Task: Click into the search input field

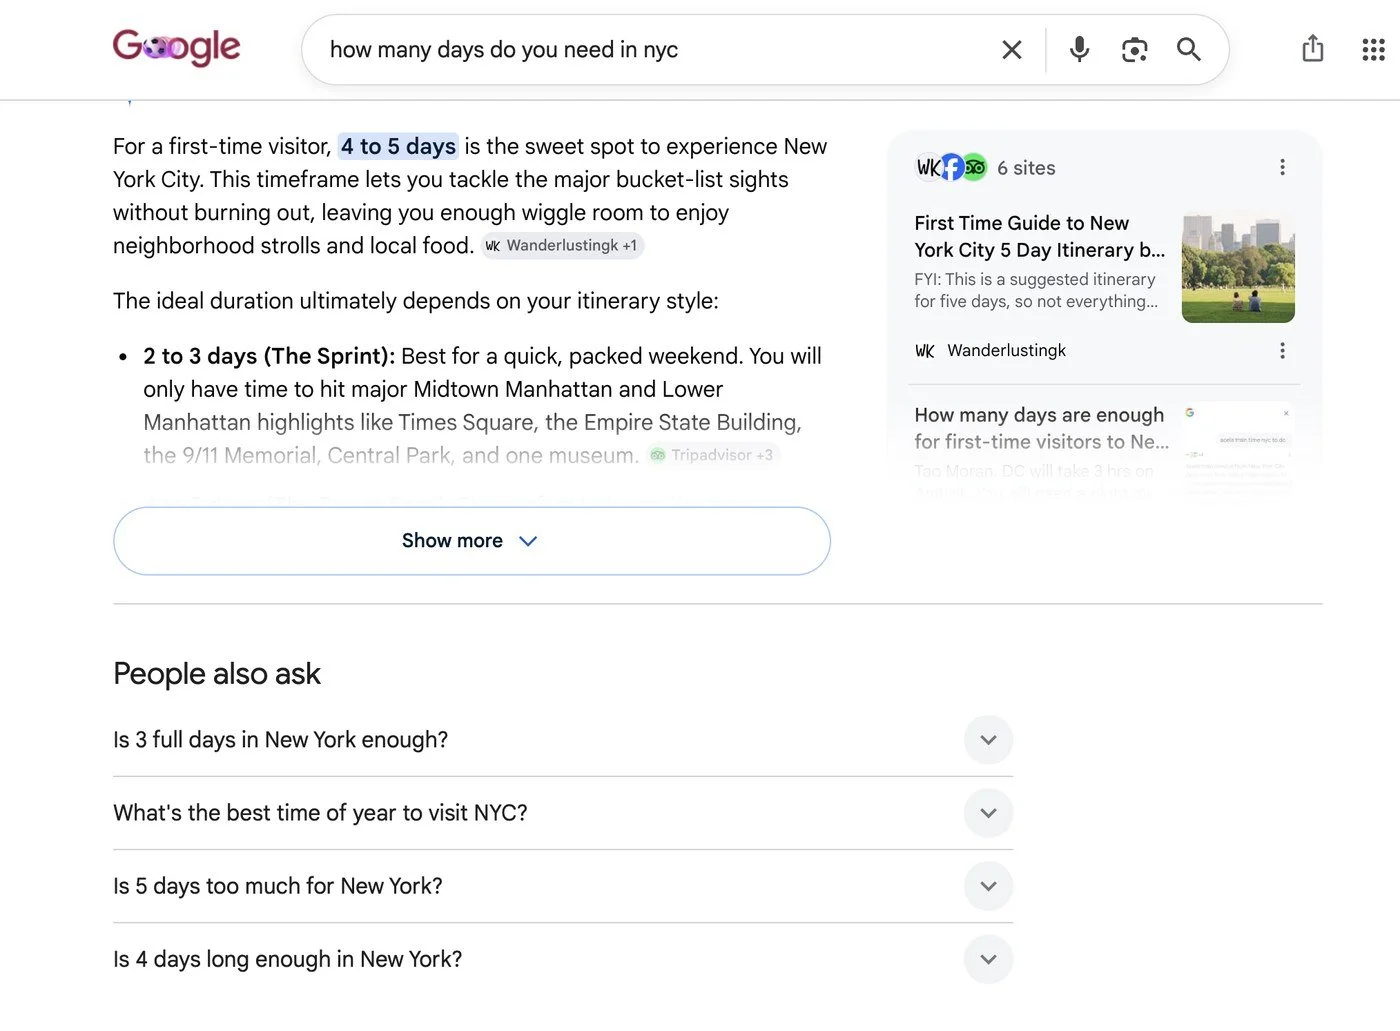Action: click(x=655, y=50)
